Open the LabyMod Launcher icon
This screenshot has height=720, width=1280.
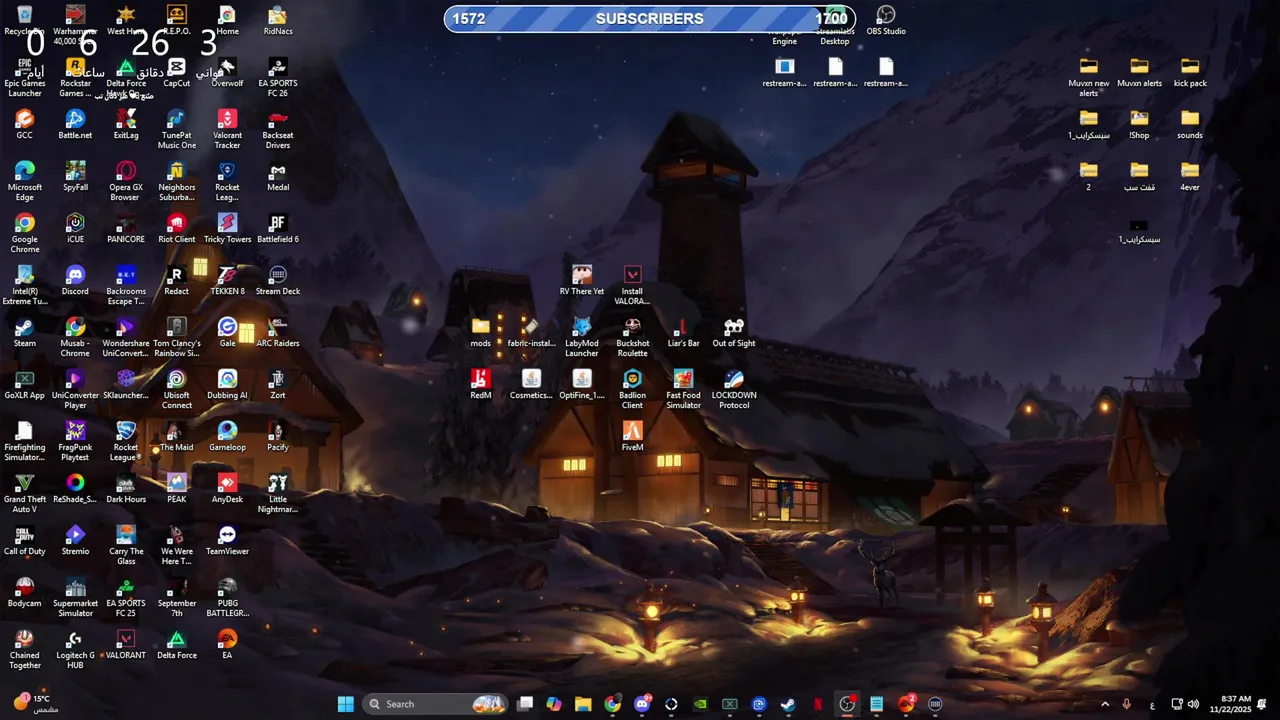pyautogui.click(x=582, y=337)
